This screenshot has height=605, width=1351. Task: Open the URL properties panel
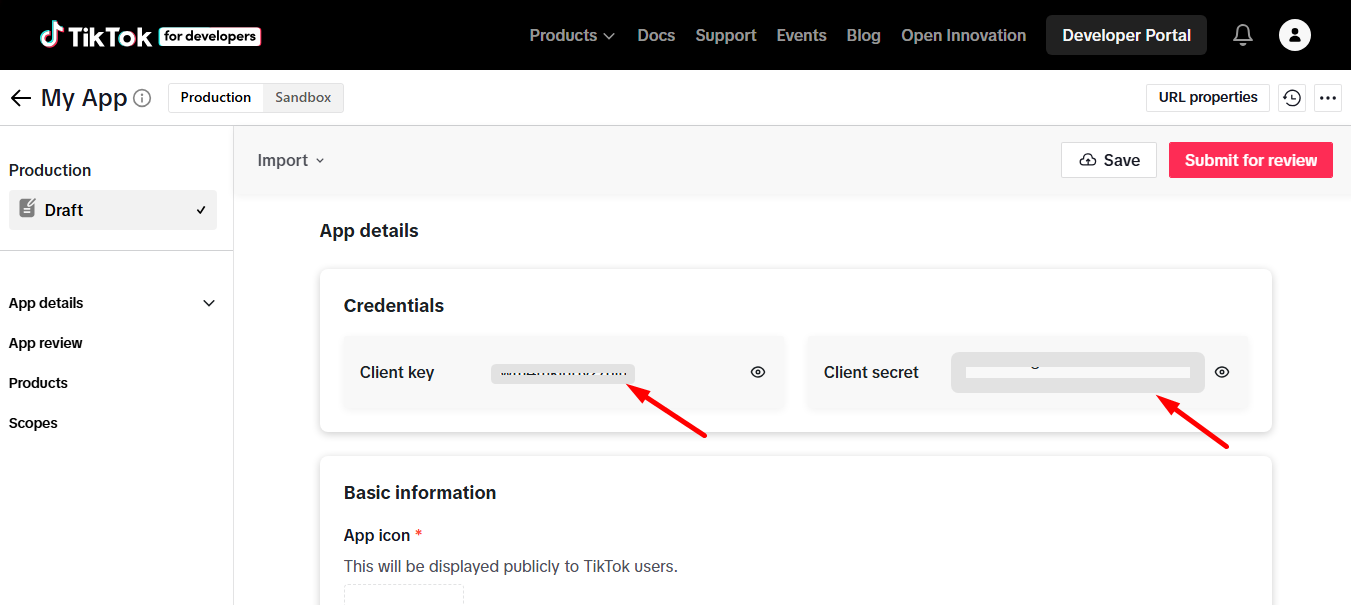[x=1207, y=97]
